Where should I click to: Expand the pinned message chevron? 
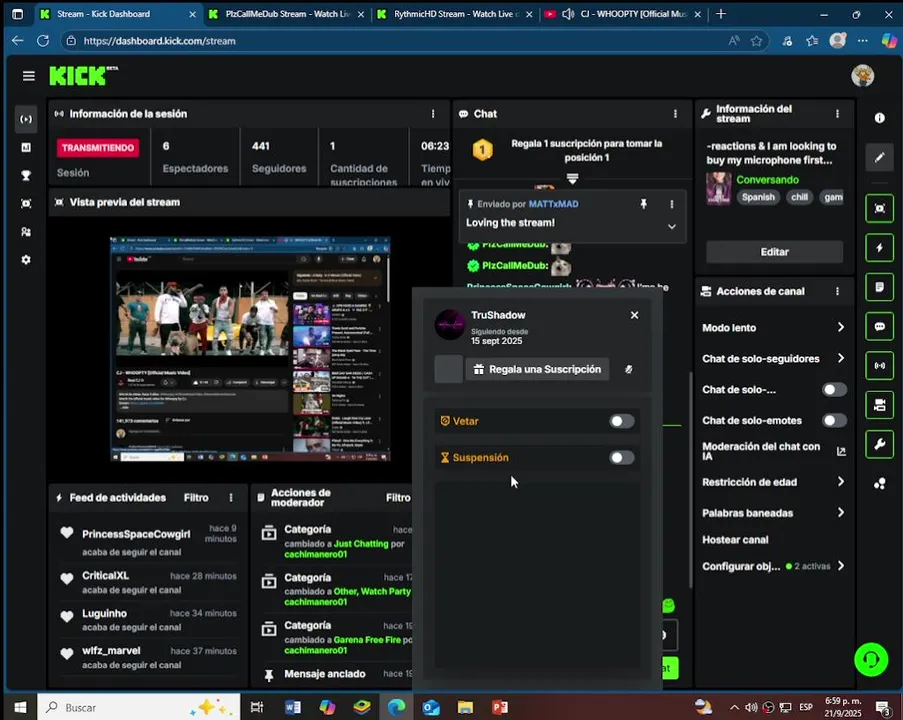[671, 226]
